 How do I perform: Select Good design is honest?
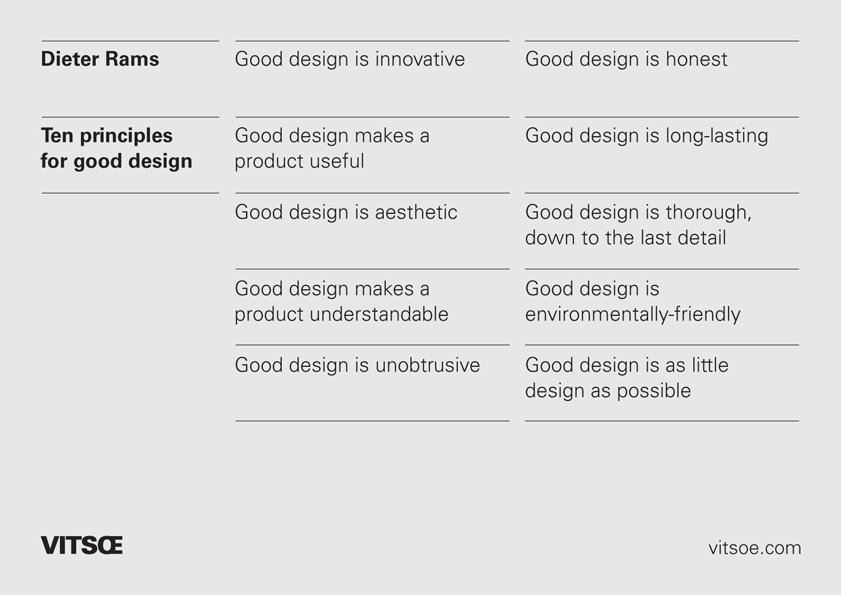click(x=626, y=59)
